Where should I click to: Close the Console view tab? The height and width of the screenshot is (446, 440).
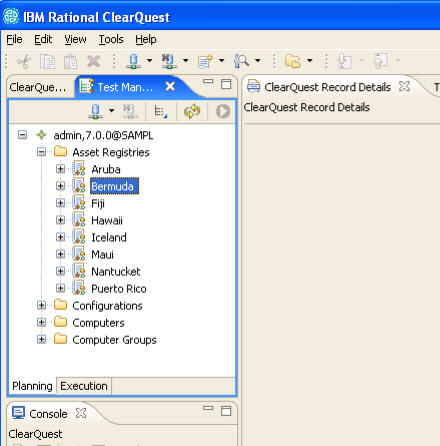[81, 413]
